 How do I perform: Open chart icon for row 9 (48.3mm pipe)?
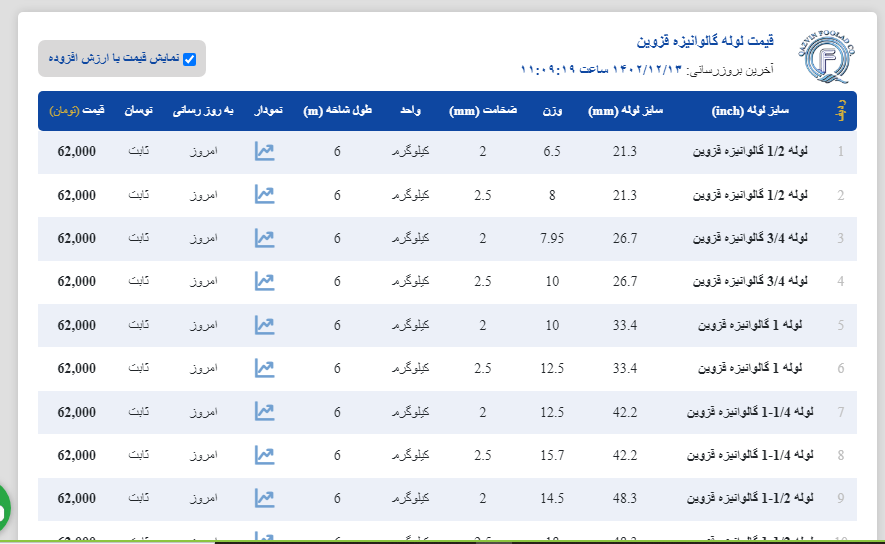click(x=265, y=498)
